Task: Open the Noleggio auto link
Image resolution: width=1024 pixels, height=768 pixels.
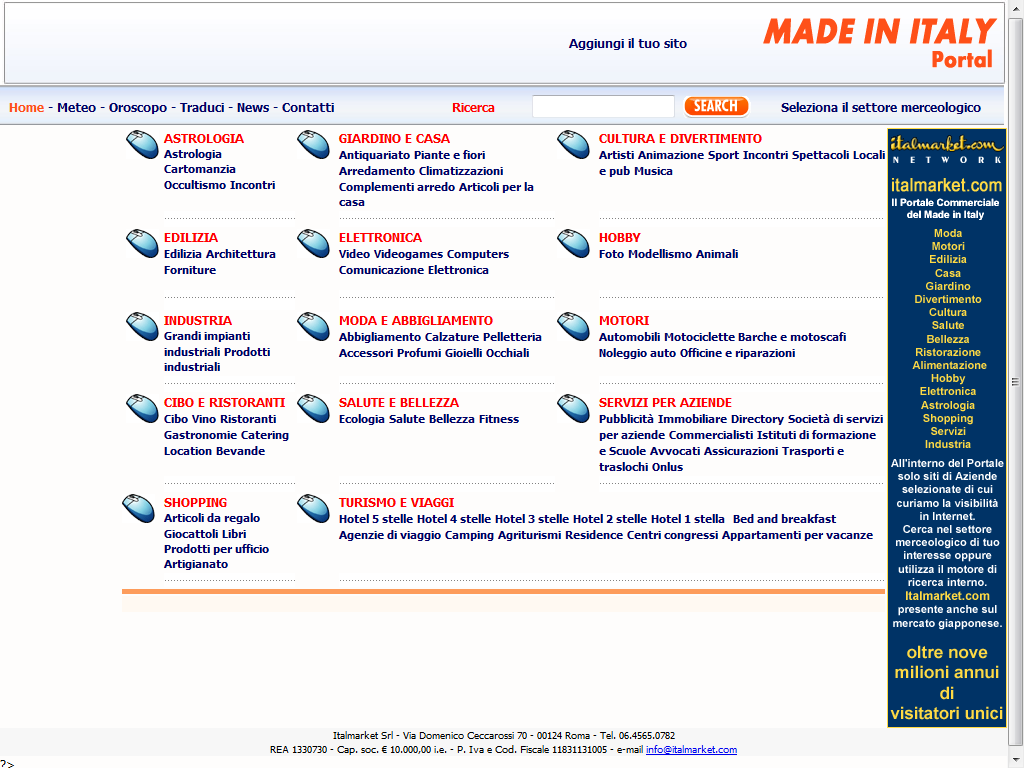Action: 637,353
